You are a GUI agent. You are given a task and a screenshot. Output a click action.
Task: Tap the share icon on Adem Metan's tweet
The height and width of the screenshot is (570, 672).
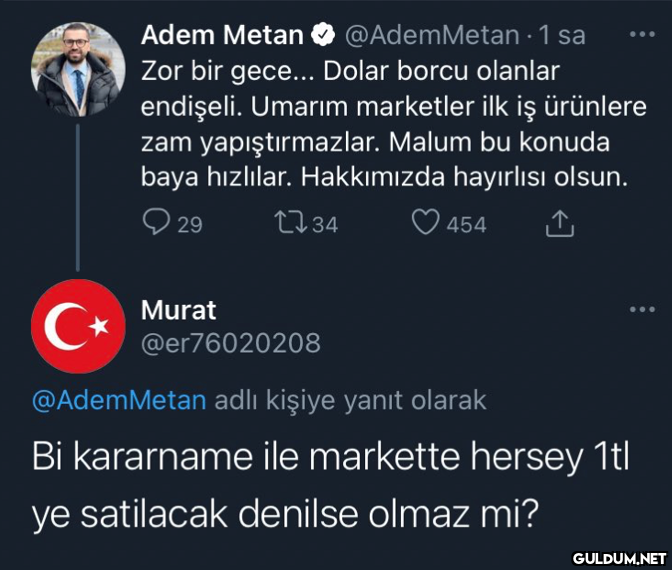[x=560, y=223]
